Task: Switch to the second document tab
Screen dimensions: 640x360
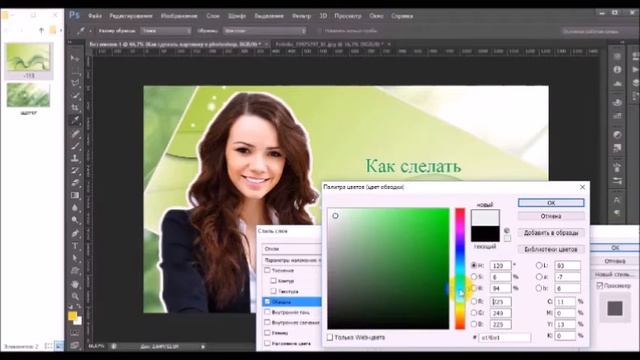Action: [329, 44]
